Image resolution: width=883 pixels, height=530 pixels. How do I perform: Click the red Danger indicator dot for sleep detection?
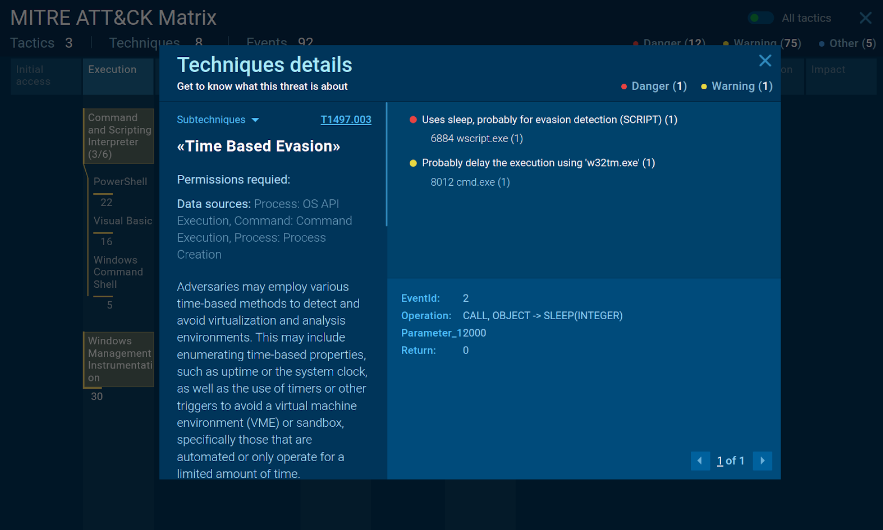click(413, 119)
